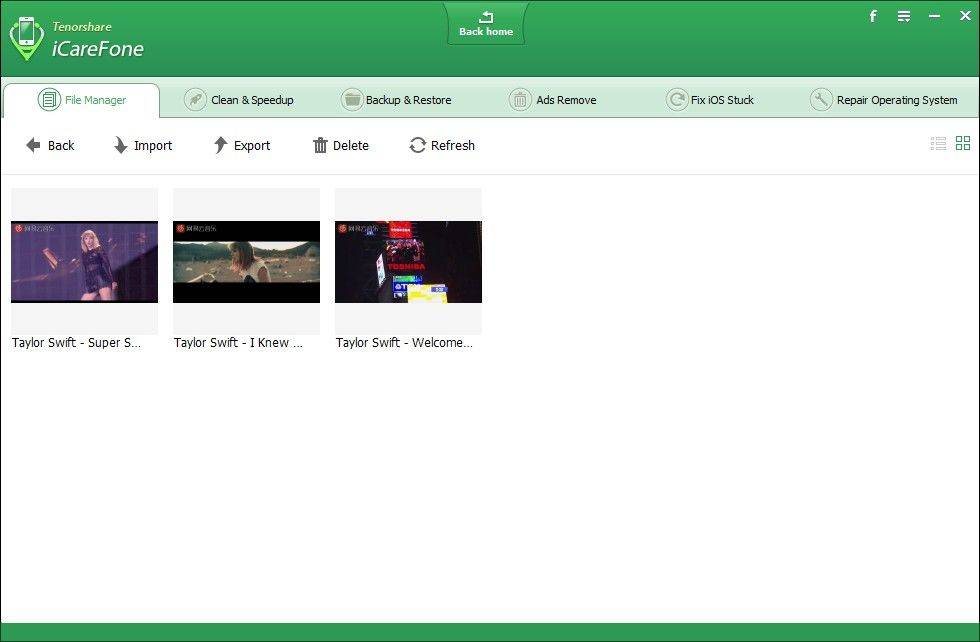980x642 pixels.
Task: Click the folder icon for Backup & Restore
Action: (x=352, y=99)
